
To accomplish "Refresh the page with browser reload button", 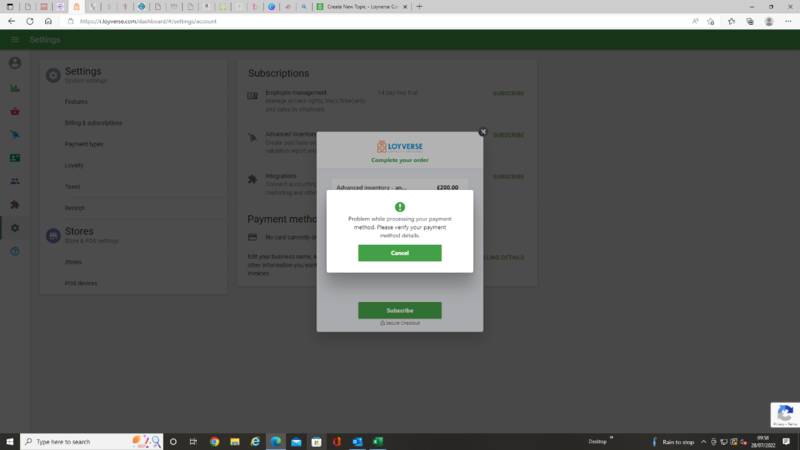I will [30, 21].
